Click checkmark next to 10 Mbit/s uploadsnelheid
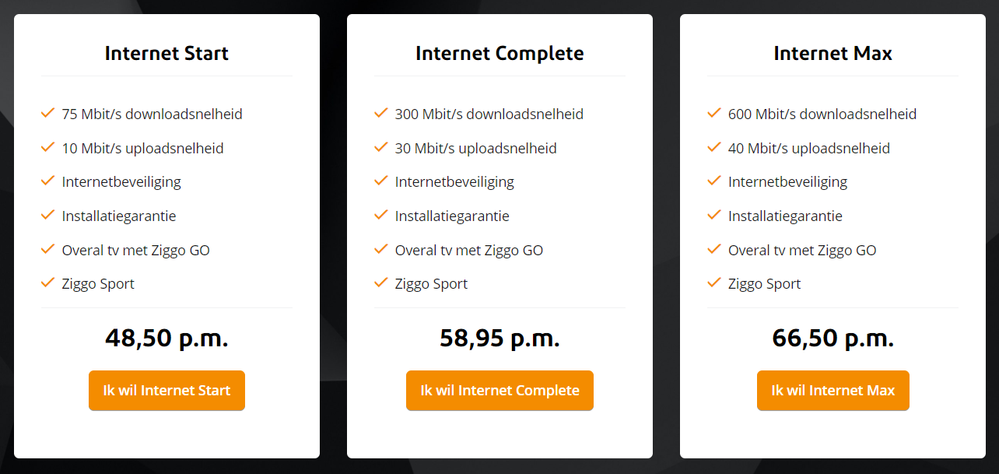Image resolution: width=999 pixels, height=474 pixels. 47,147
